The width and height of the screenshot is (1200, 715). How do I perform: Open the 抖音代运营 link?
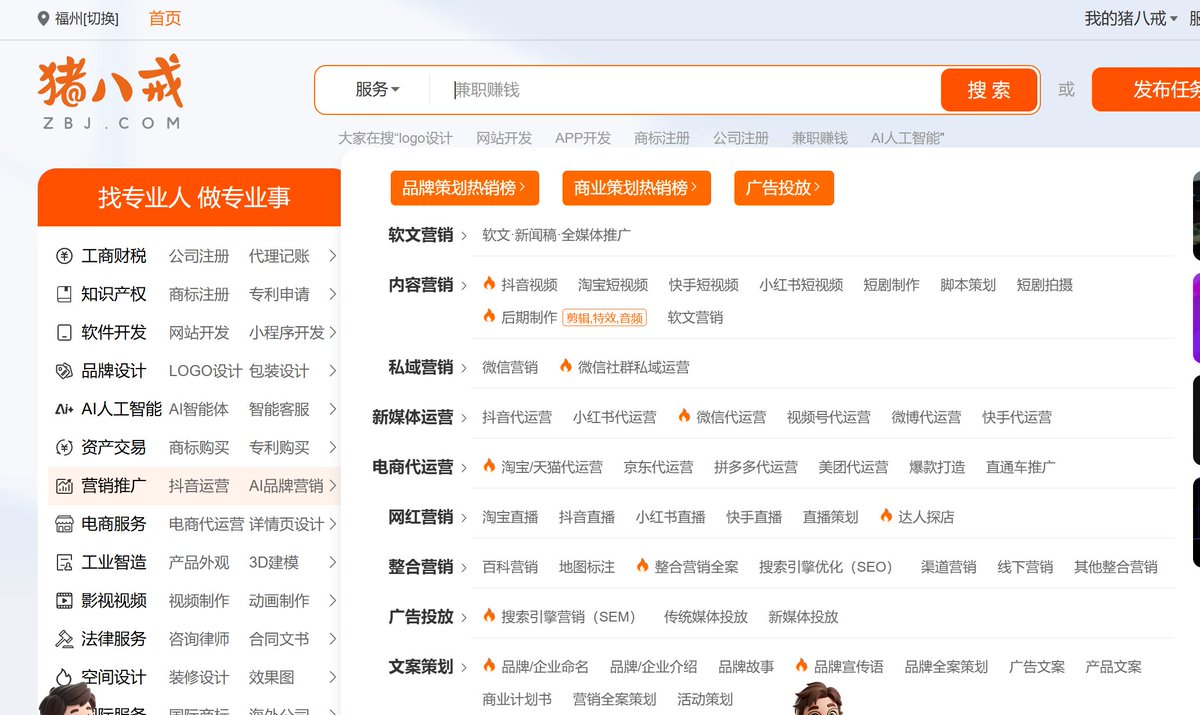click(x=517, y=417)
